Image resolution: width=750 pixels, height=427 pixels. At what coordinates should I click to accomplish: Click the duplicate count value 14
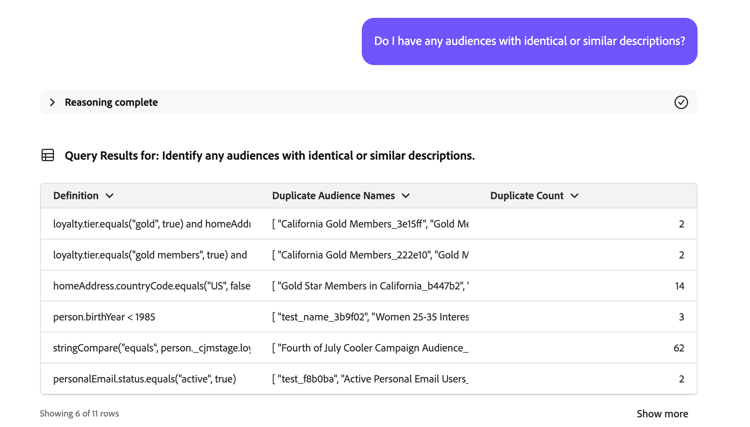[679, 286]
